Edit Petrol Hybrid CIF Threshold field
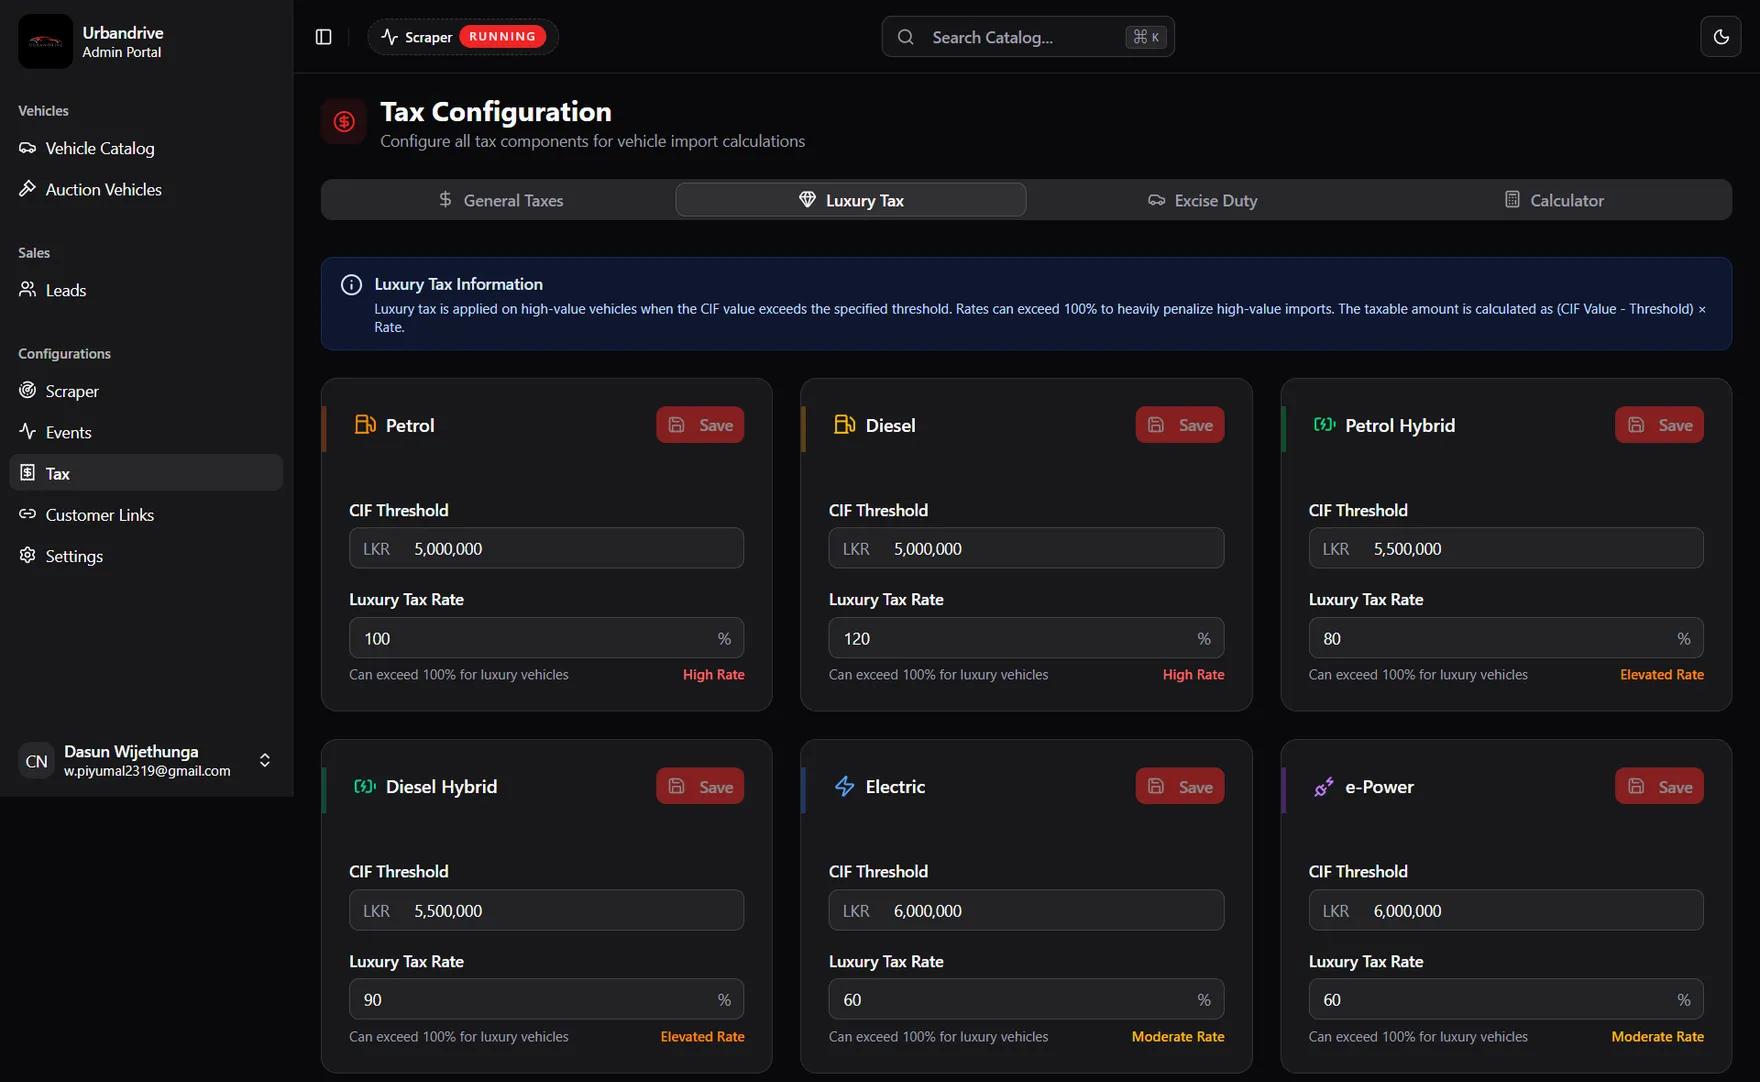Image resolution: width=1760 pixels, height=1082 pixels. (x=1506, y=548)
